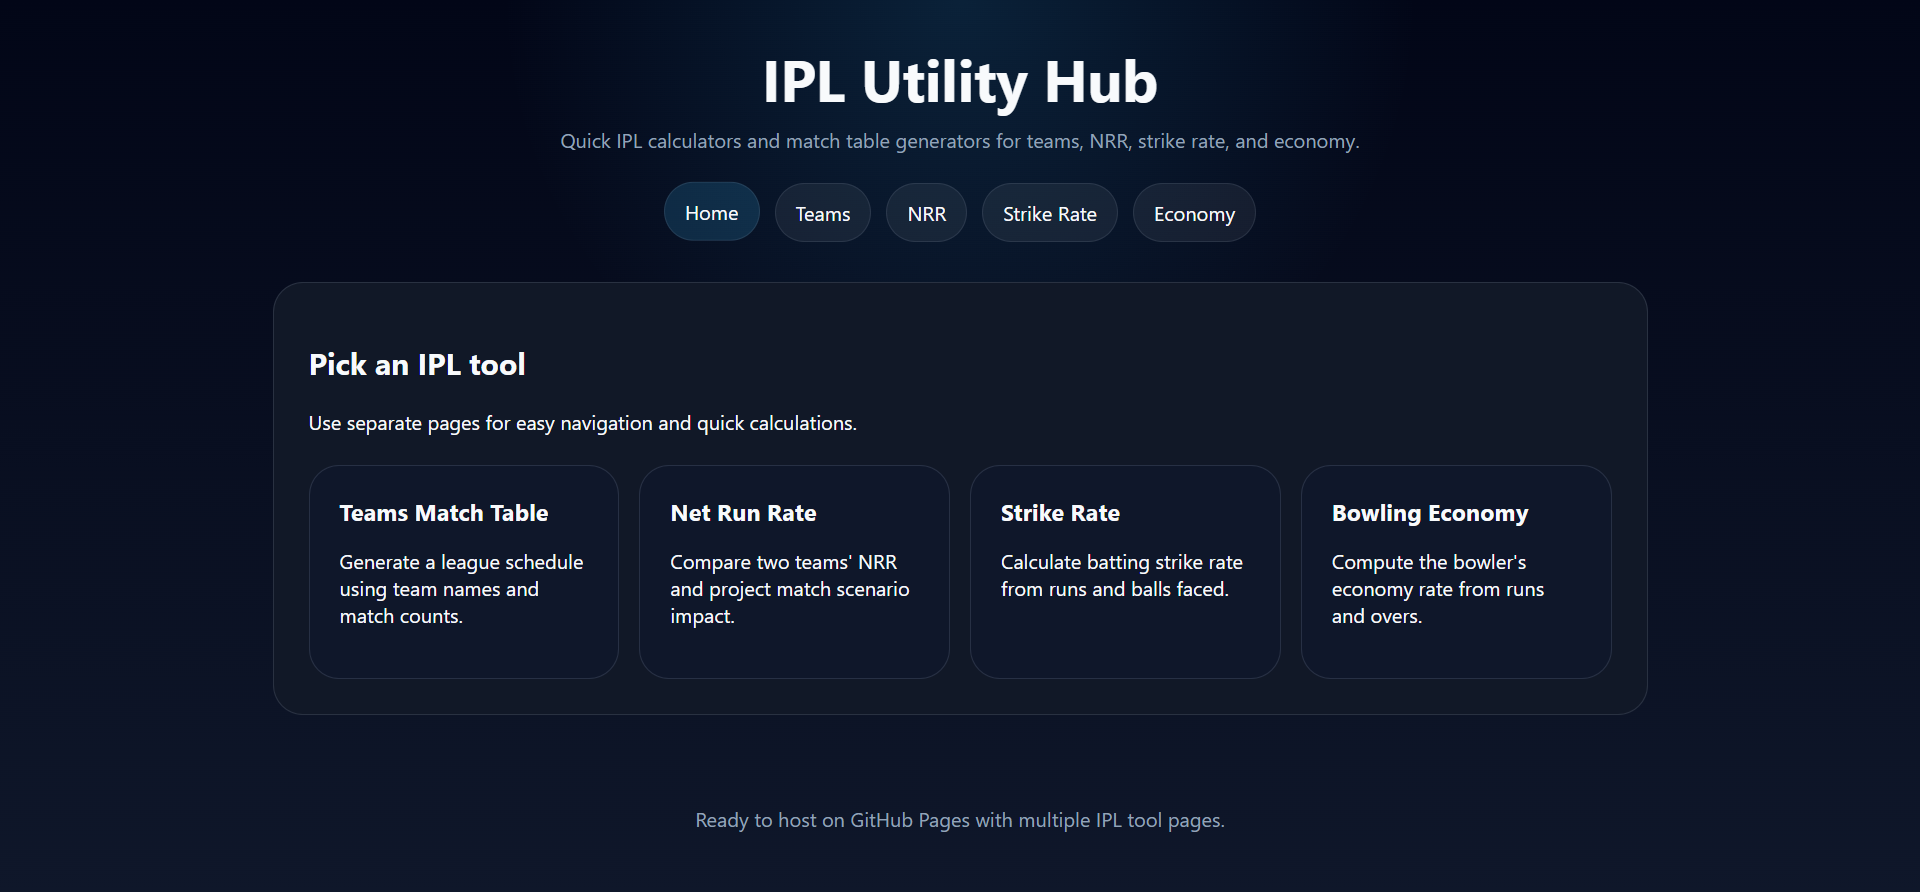
Task: Click 'Ready to host on GitHub Pages' footer
Action: [960, 820]
